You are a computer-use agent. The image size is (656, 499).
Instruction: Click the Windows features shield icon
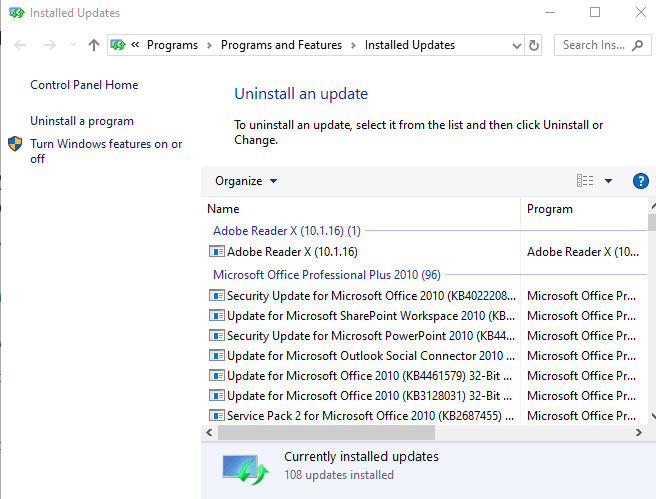pyautogui.click(x=16, y=145)
